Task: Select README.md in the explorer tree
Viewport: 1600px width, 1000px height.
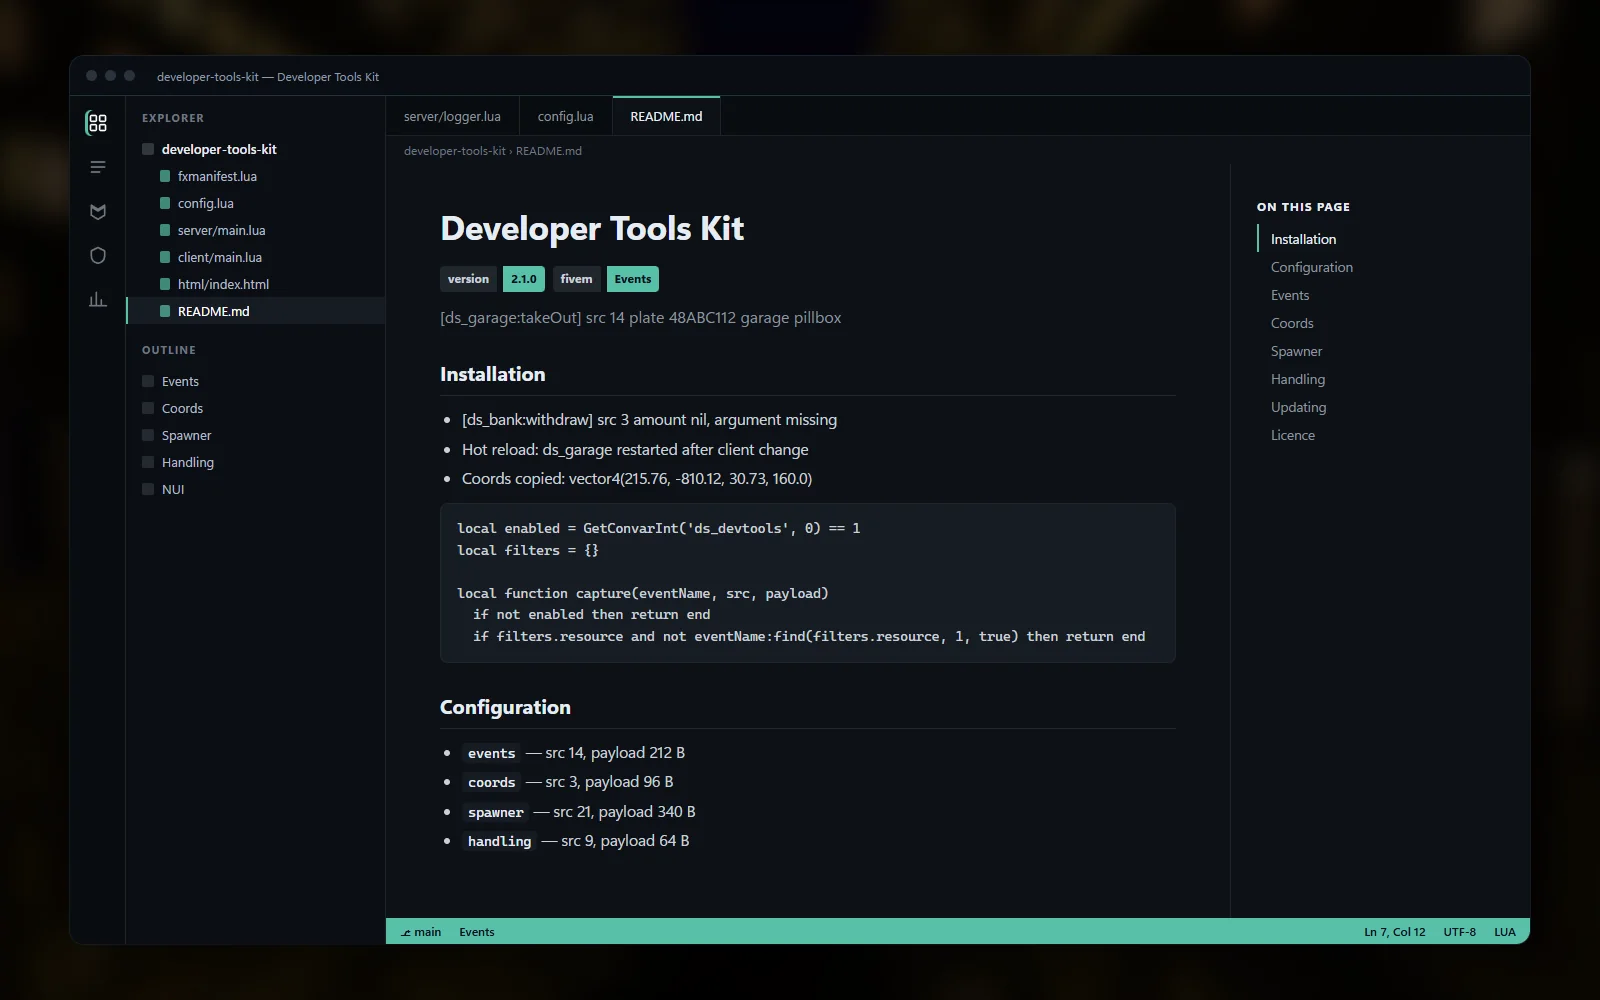Action: point(256,311)
